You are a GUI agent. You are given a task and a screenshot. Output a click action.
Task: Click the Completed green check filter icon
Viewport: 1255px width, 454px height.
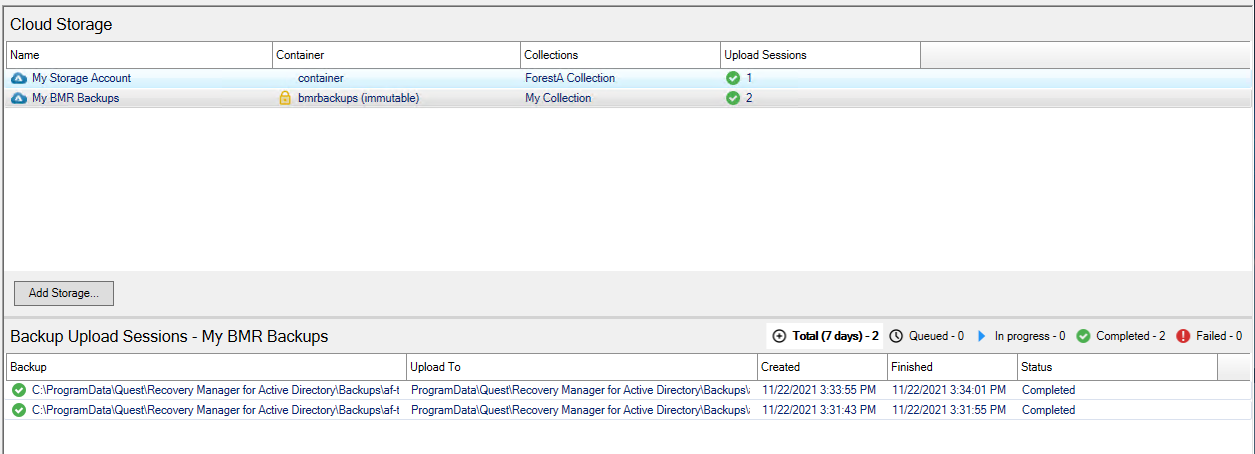pyautogui.click(x=1083, y=337)
